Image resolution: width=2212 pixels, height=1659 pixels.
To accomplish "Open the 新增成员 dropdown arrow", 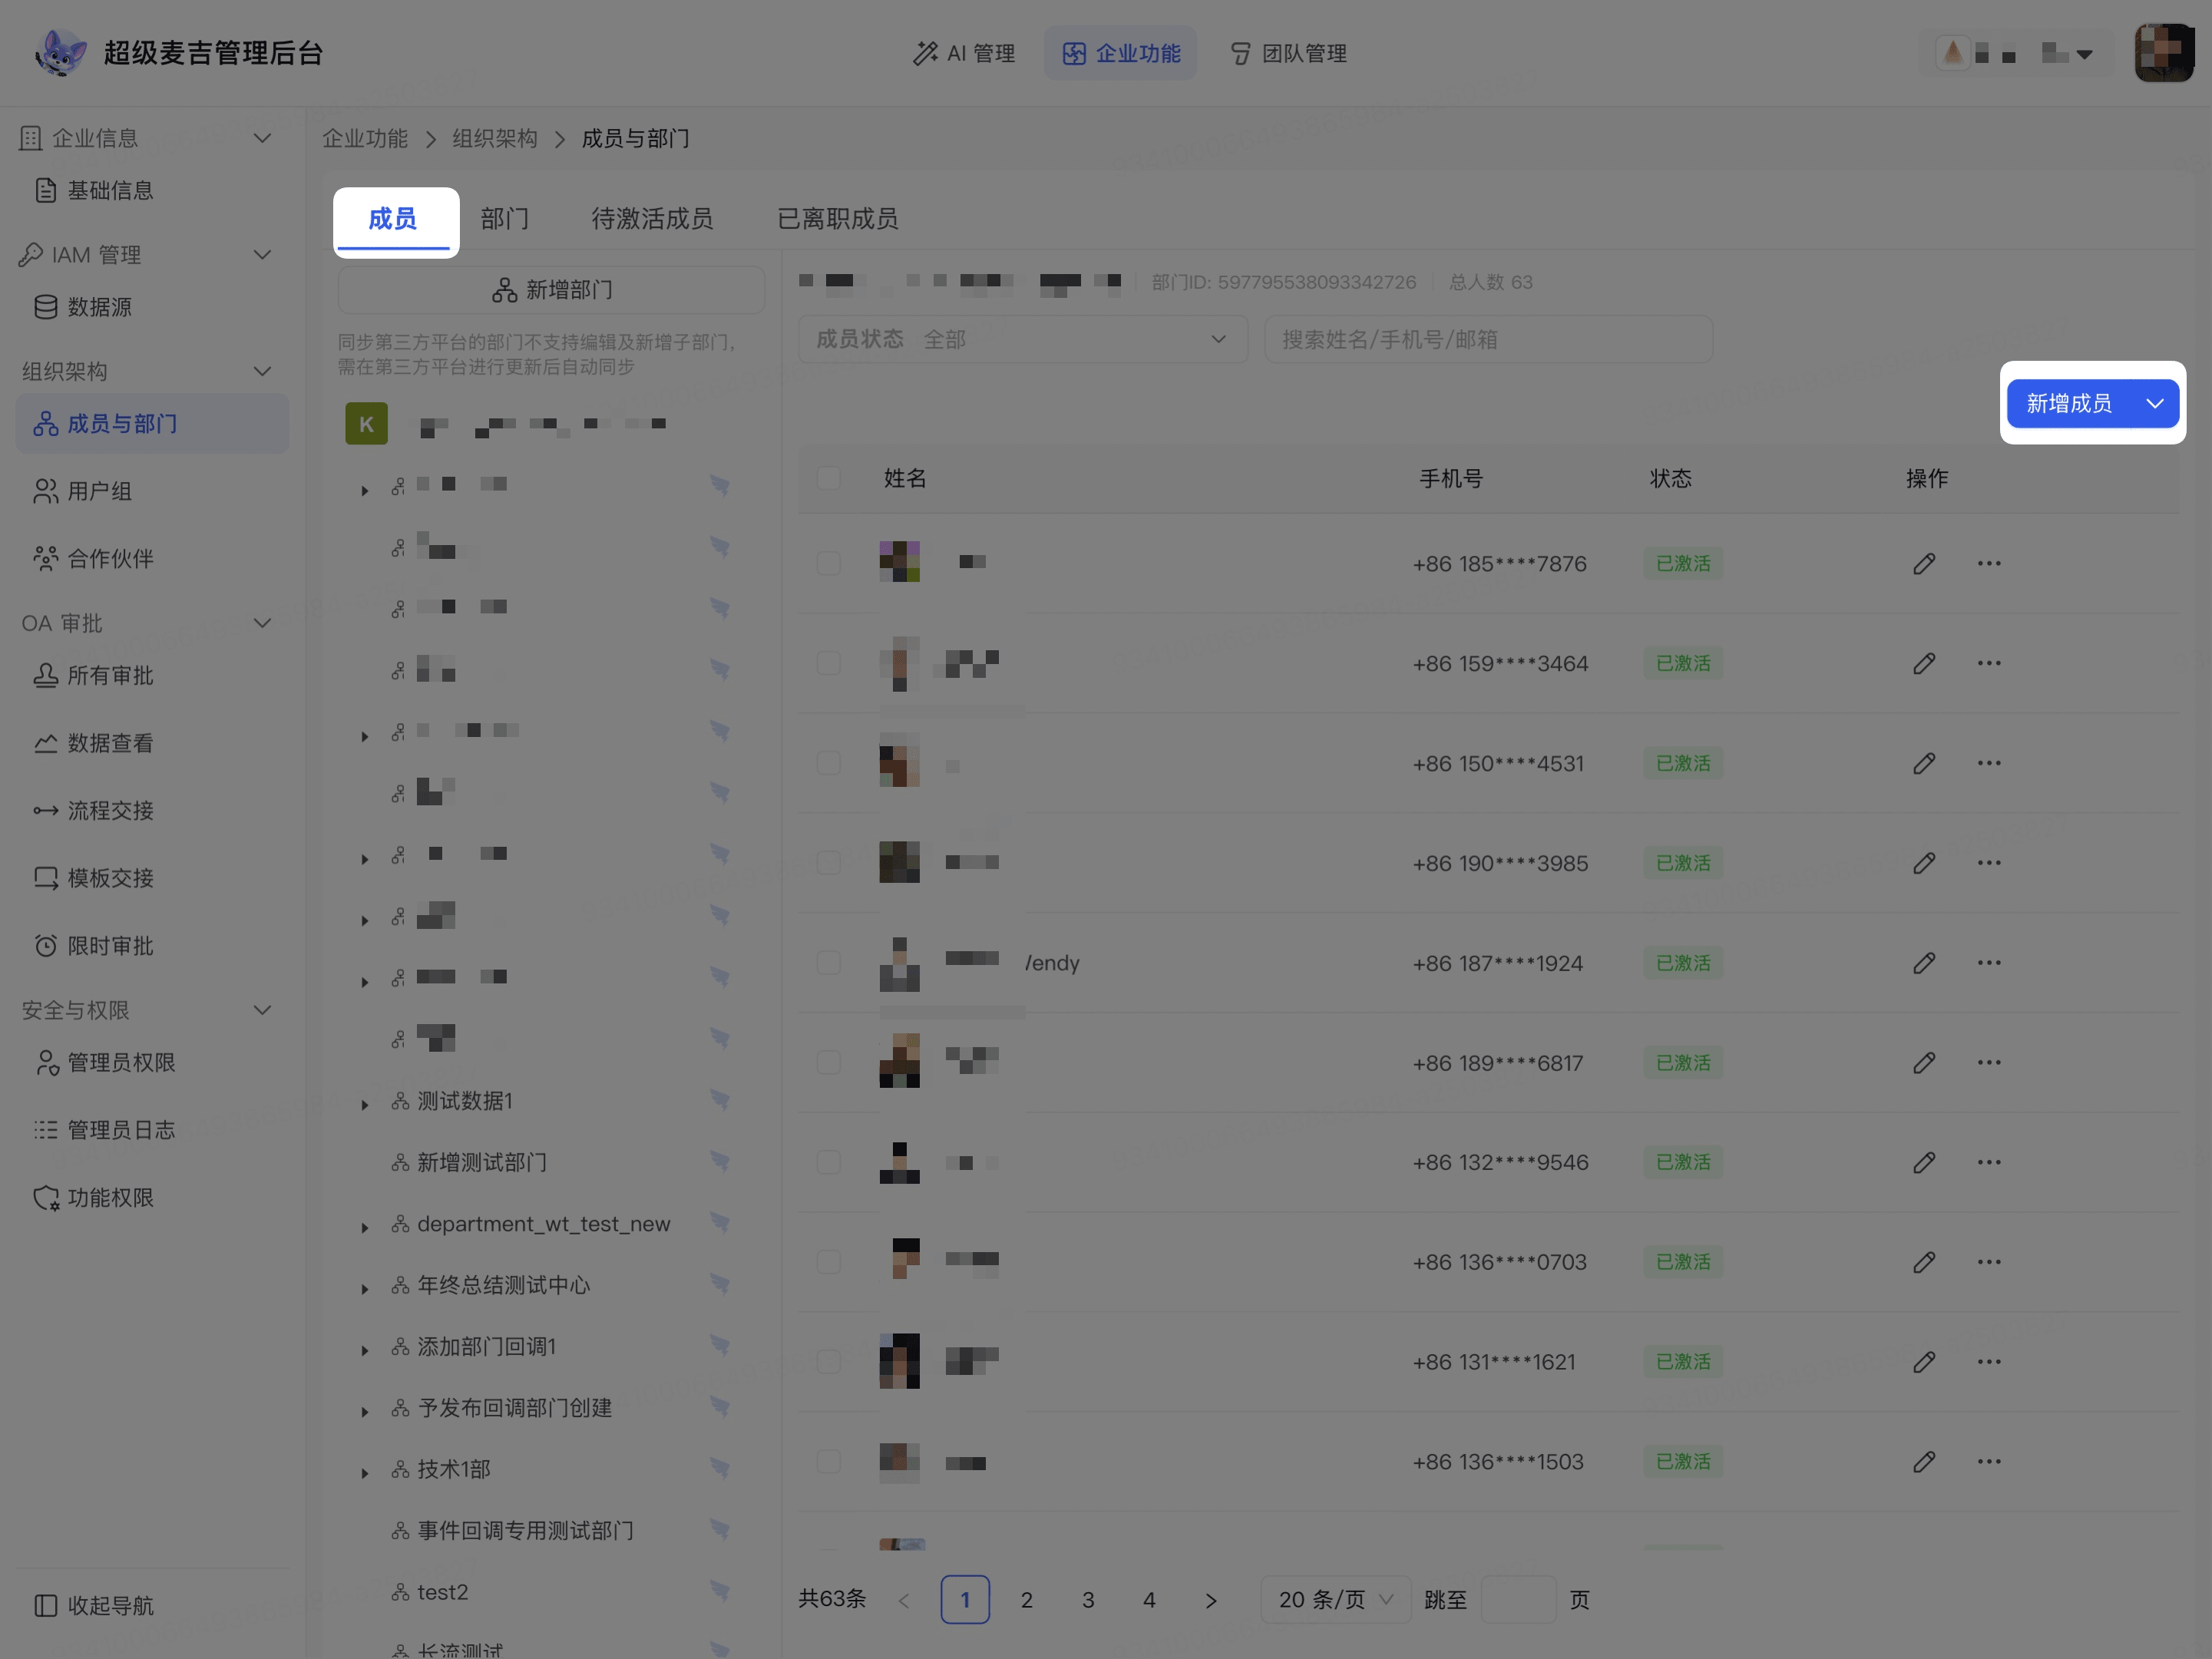I will (x=2154, y=403).
